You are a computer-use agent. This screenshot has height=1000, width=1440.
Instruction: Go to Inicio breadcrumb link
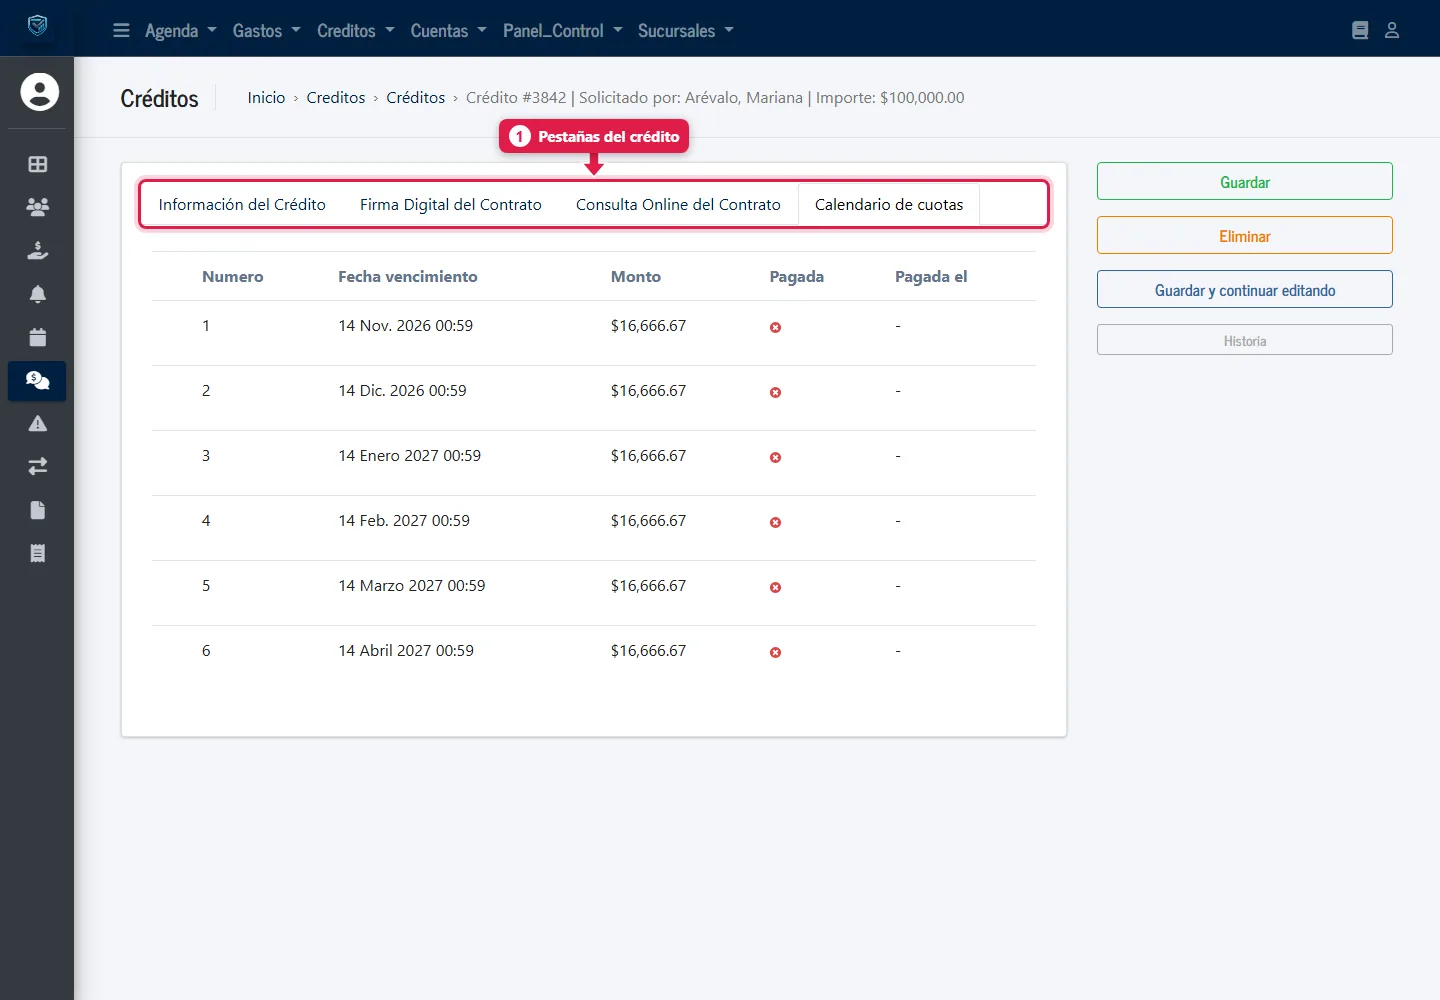267,97
